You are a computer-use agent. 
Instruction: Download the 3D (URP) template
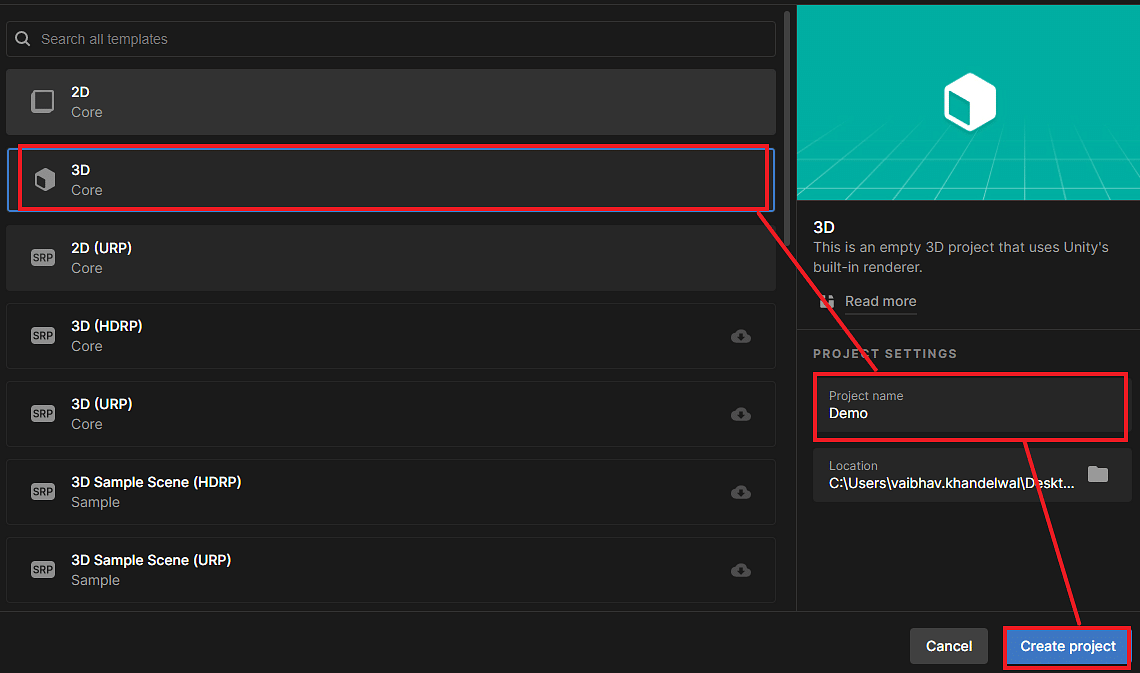pyautogui.click(x=741, y=414)
